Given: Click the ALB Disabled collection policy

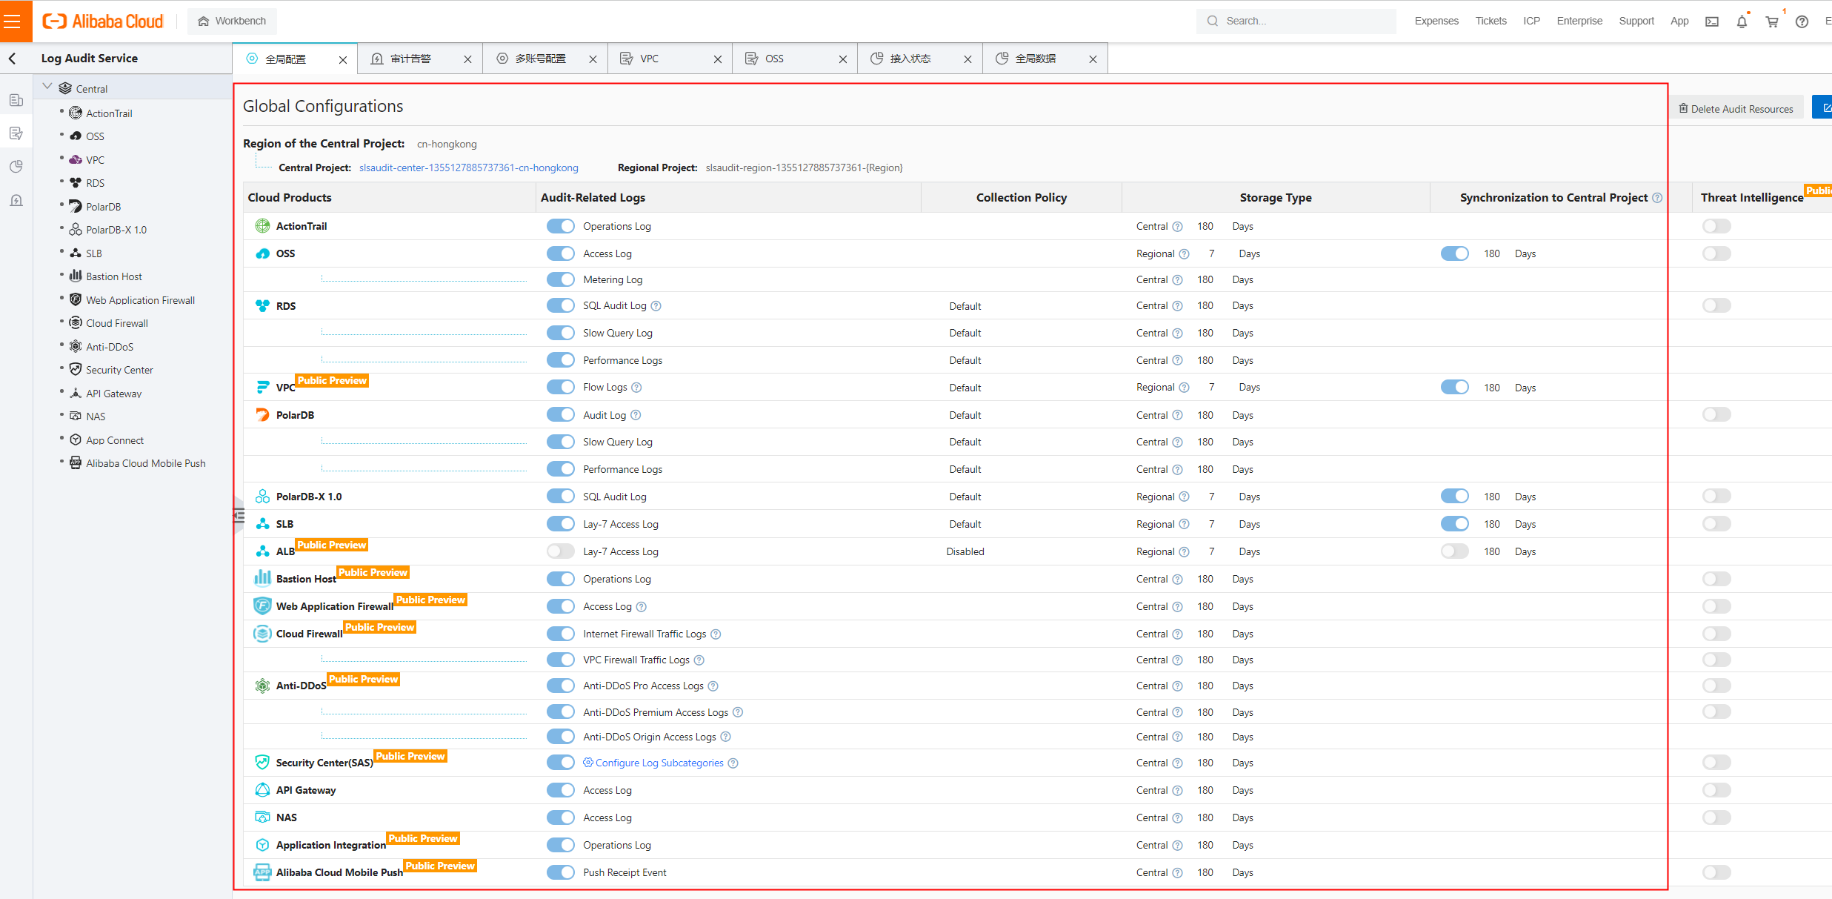Looking at the screenshot, I should pyautogui.click(x=965, y=551).
